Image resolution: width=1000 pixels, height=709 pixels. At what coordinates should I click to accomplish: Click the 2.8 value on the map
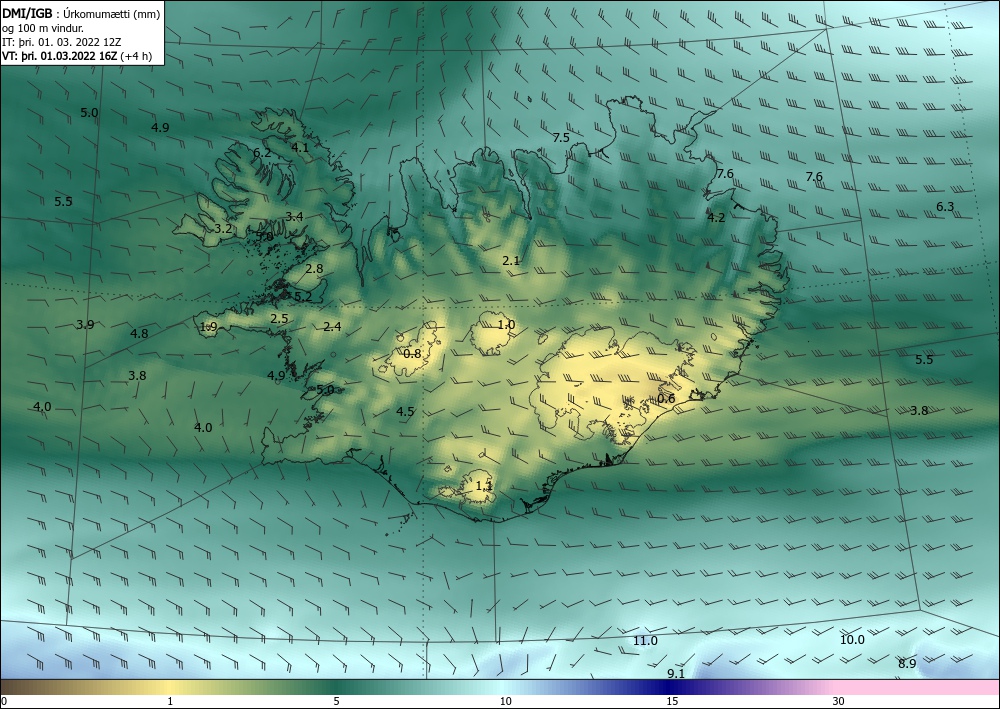point(314,268)
